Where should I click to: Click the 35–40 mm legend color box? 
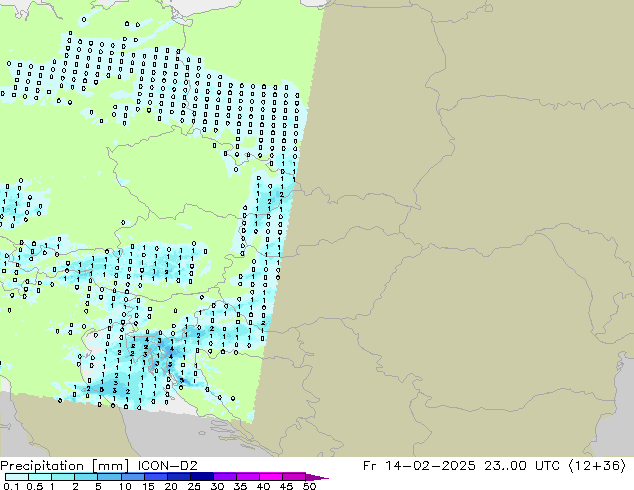point(247,477)
